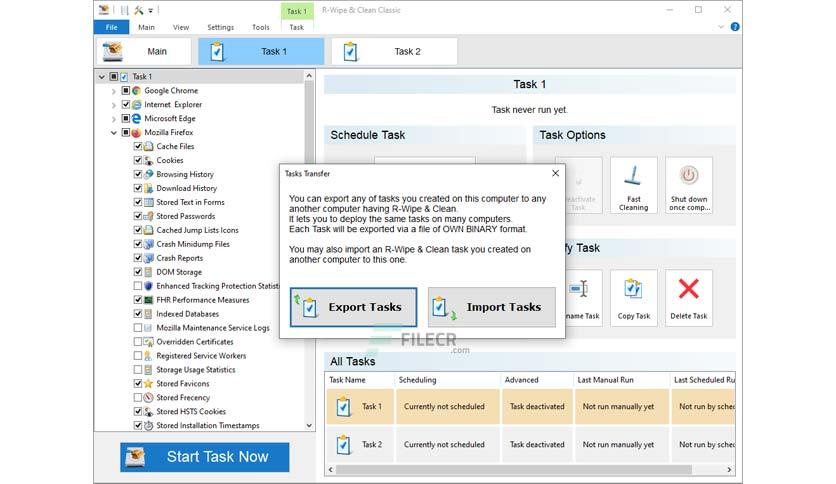This screenshot has width=836, height=484.
Task: Click the Stored Passwords key icon
Action: point(149,216)
